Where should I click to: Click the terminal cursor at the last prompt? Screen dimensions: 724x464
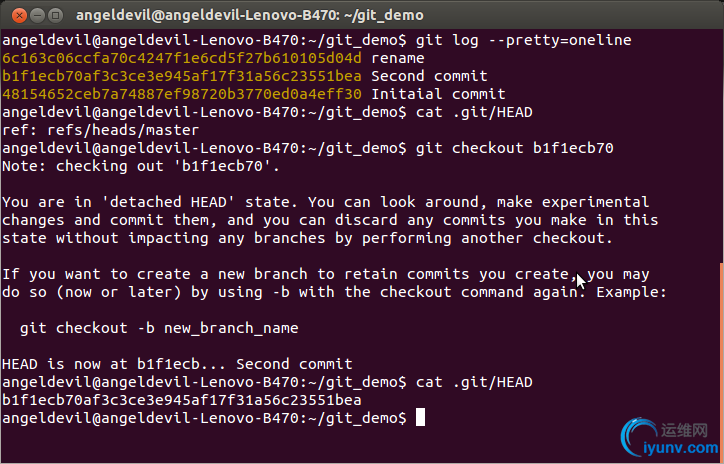[x=421, y=417]
